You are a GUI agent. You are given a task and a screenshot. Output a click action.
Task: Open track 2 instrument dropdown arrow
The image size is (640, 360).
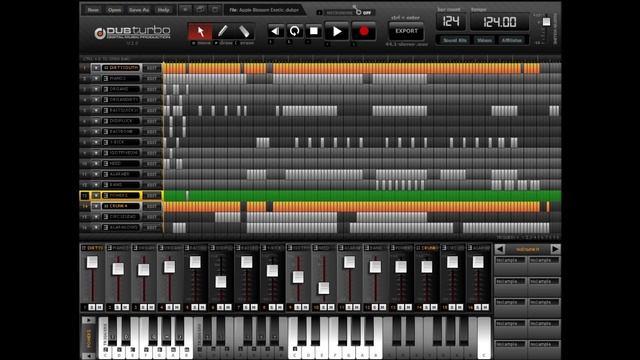[x=96, y=78]
